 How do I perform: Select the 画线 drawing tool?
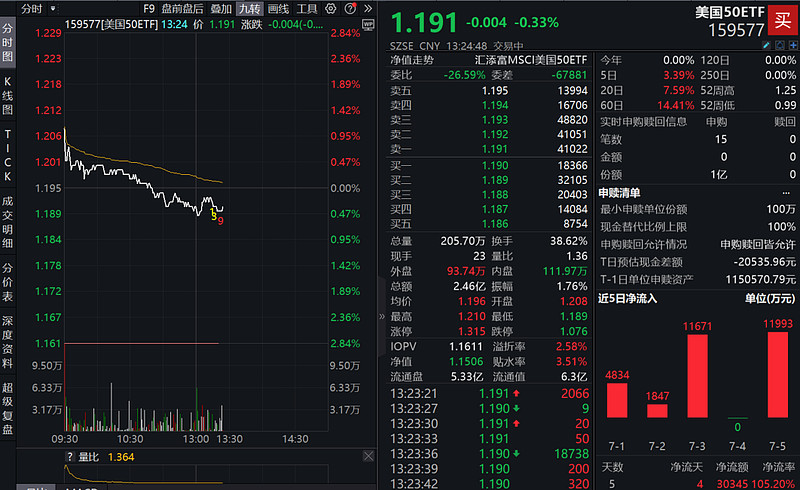(279, 9)
